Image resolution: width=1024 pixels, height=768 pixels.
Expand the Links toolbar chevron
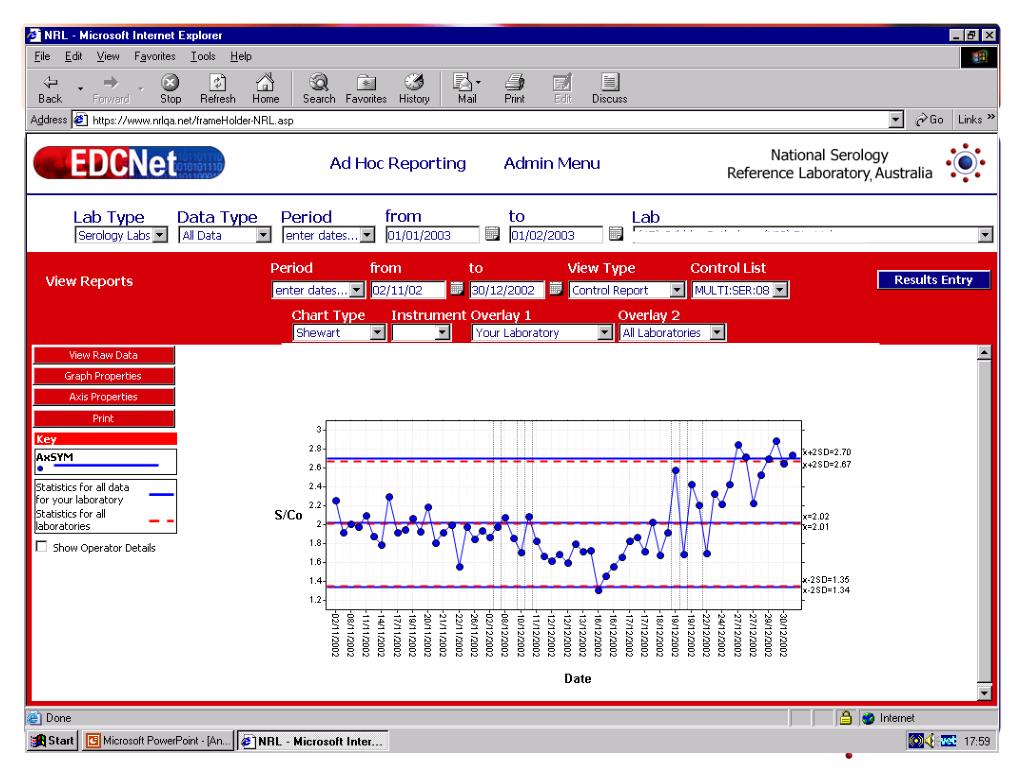pos(991,118)
